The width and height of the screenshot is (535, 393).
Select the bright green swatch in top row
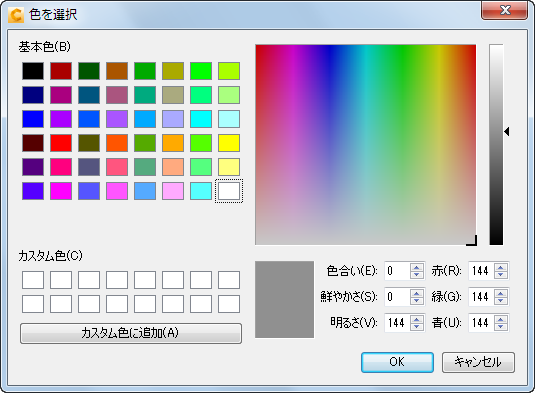[201, 71]
